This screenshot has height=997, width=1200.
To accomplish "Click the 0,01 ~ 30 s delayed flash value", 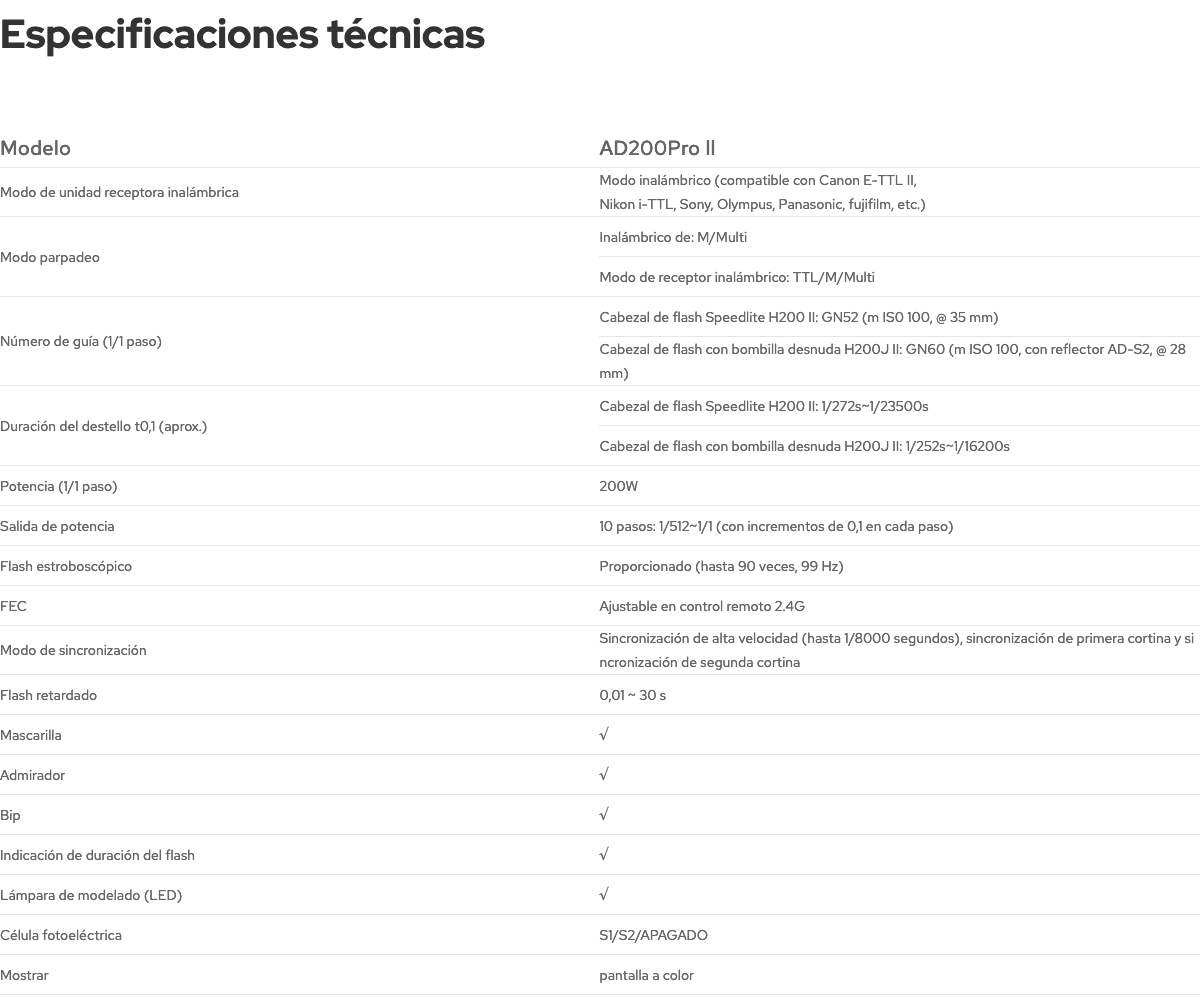I will point(632,695).
